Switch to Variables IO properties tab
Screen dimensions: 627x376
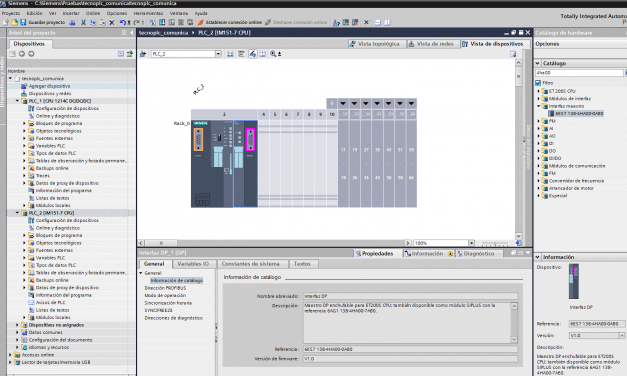coord(193,264)
